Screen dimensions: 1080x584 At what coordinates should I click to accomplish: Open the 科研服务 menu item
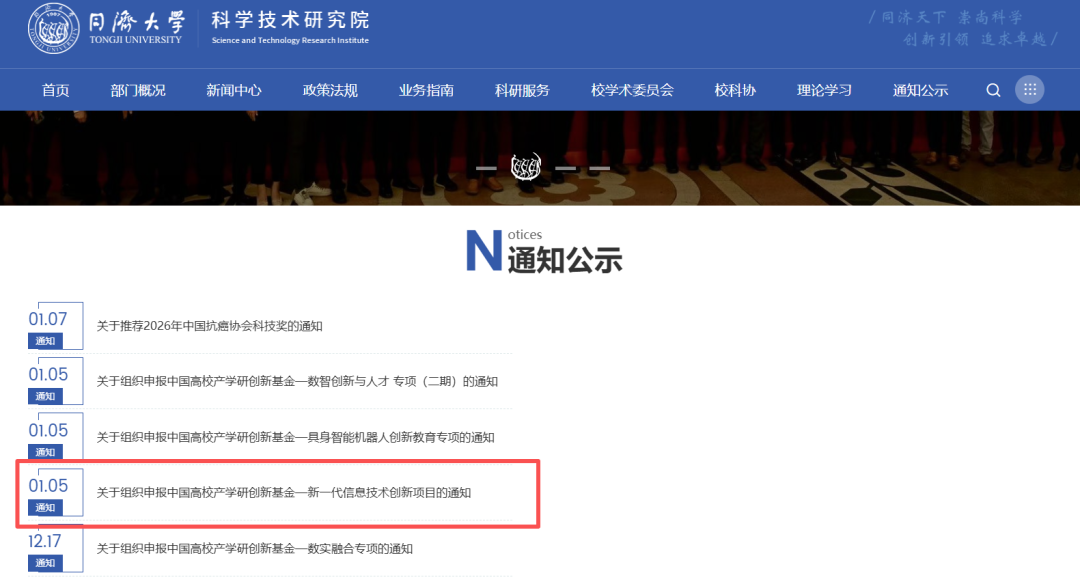pyautogui.click(x=521, y=89)
